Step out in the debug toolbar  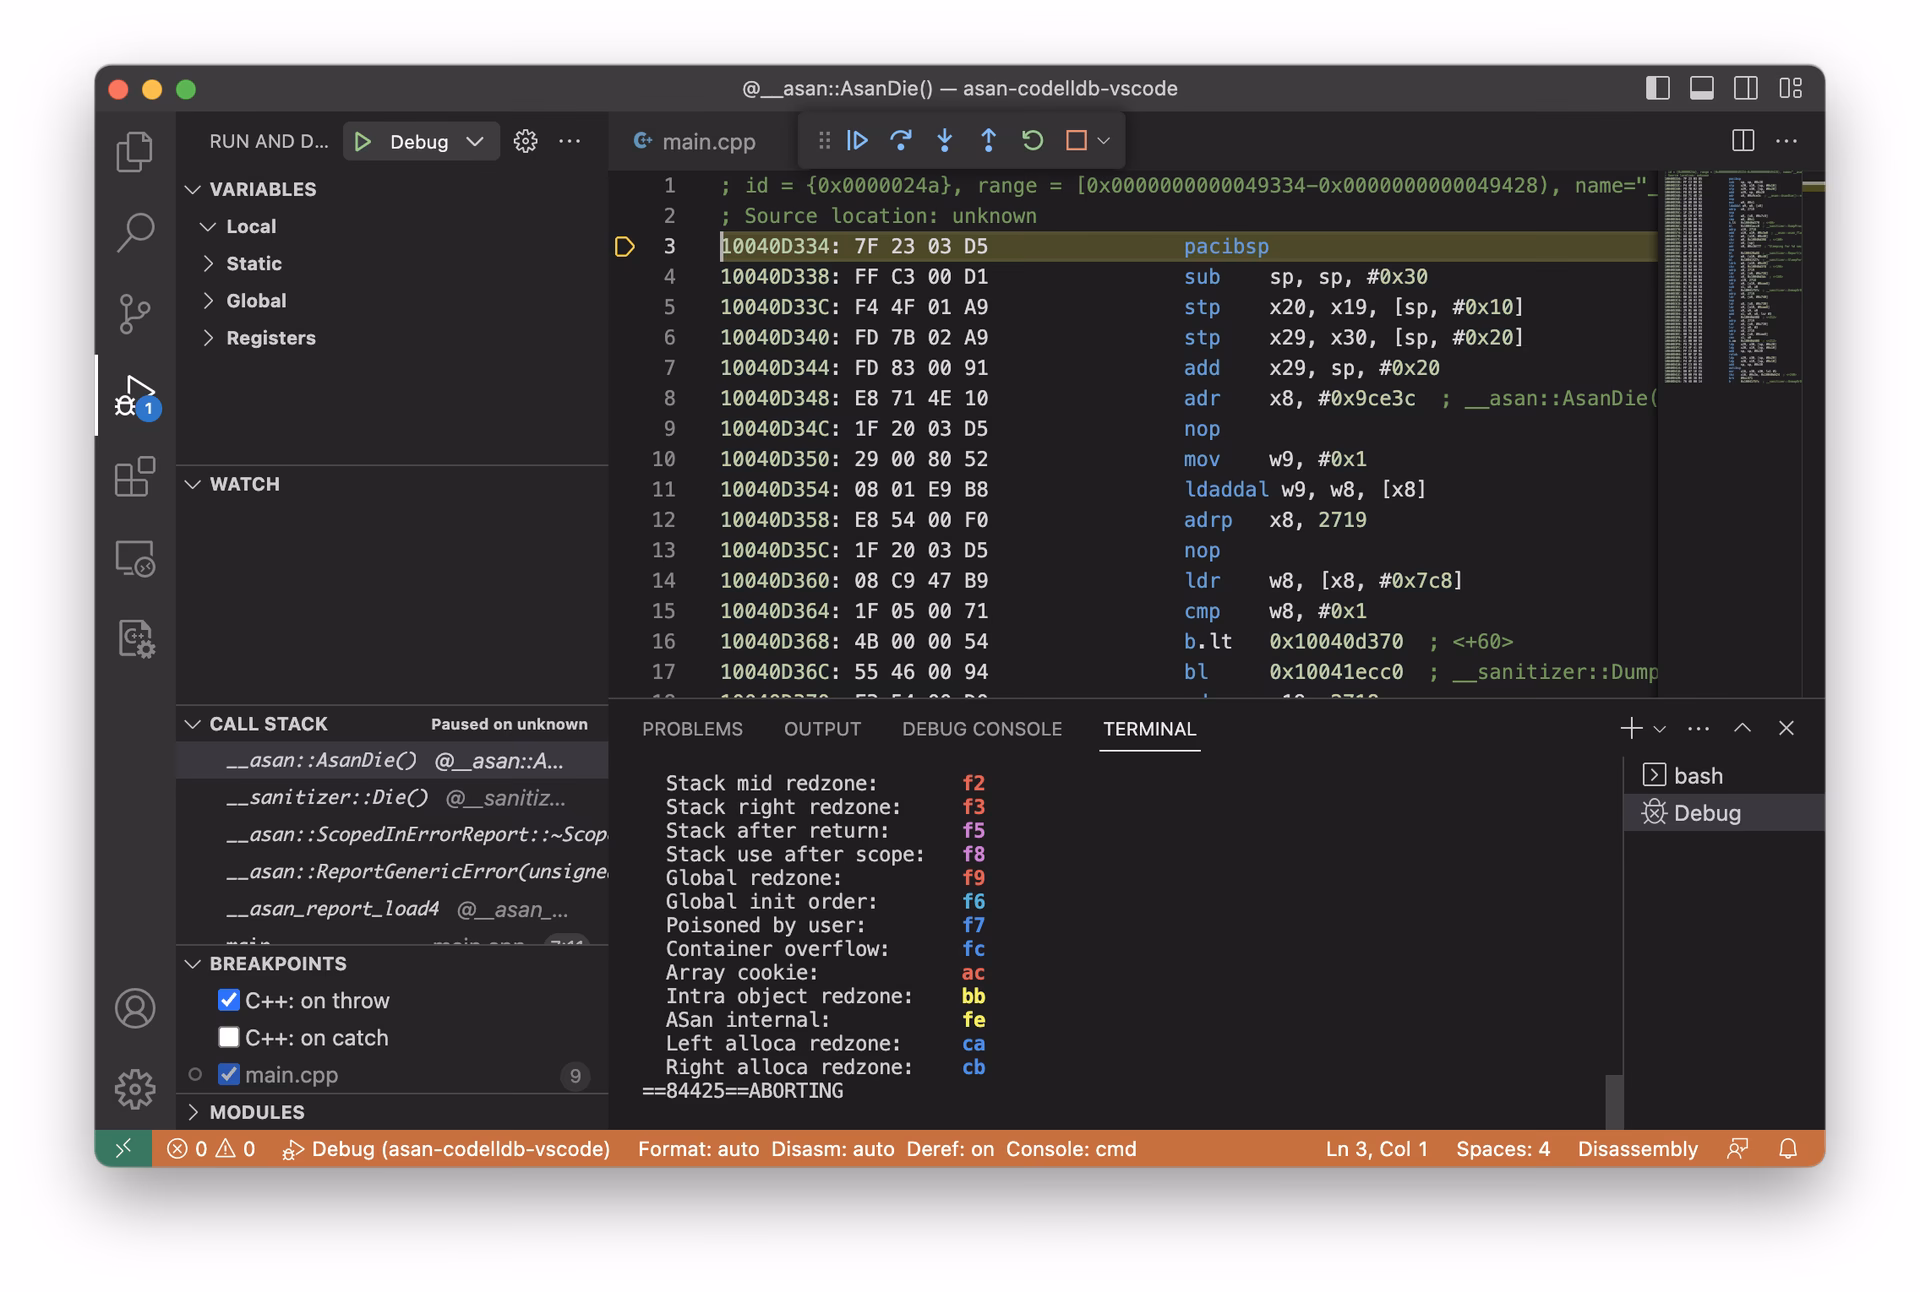(x=988, y=141)
